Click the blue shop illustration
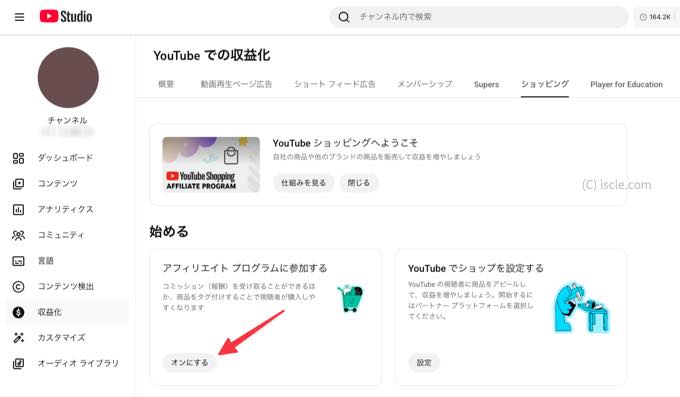680x397 pixels. [582, 308]
